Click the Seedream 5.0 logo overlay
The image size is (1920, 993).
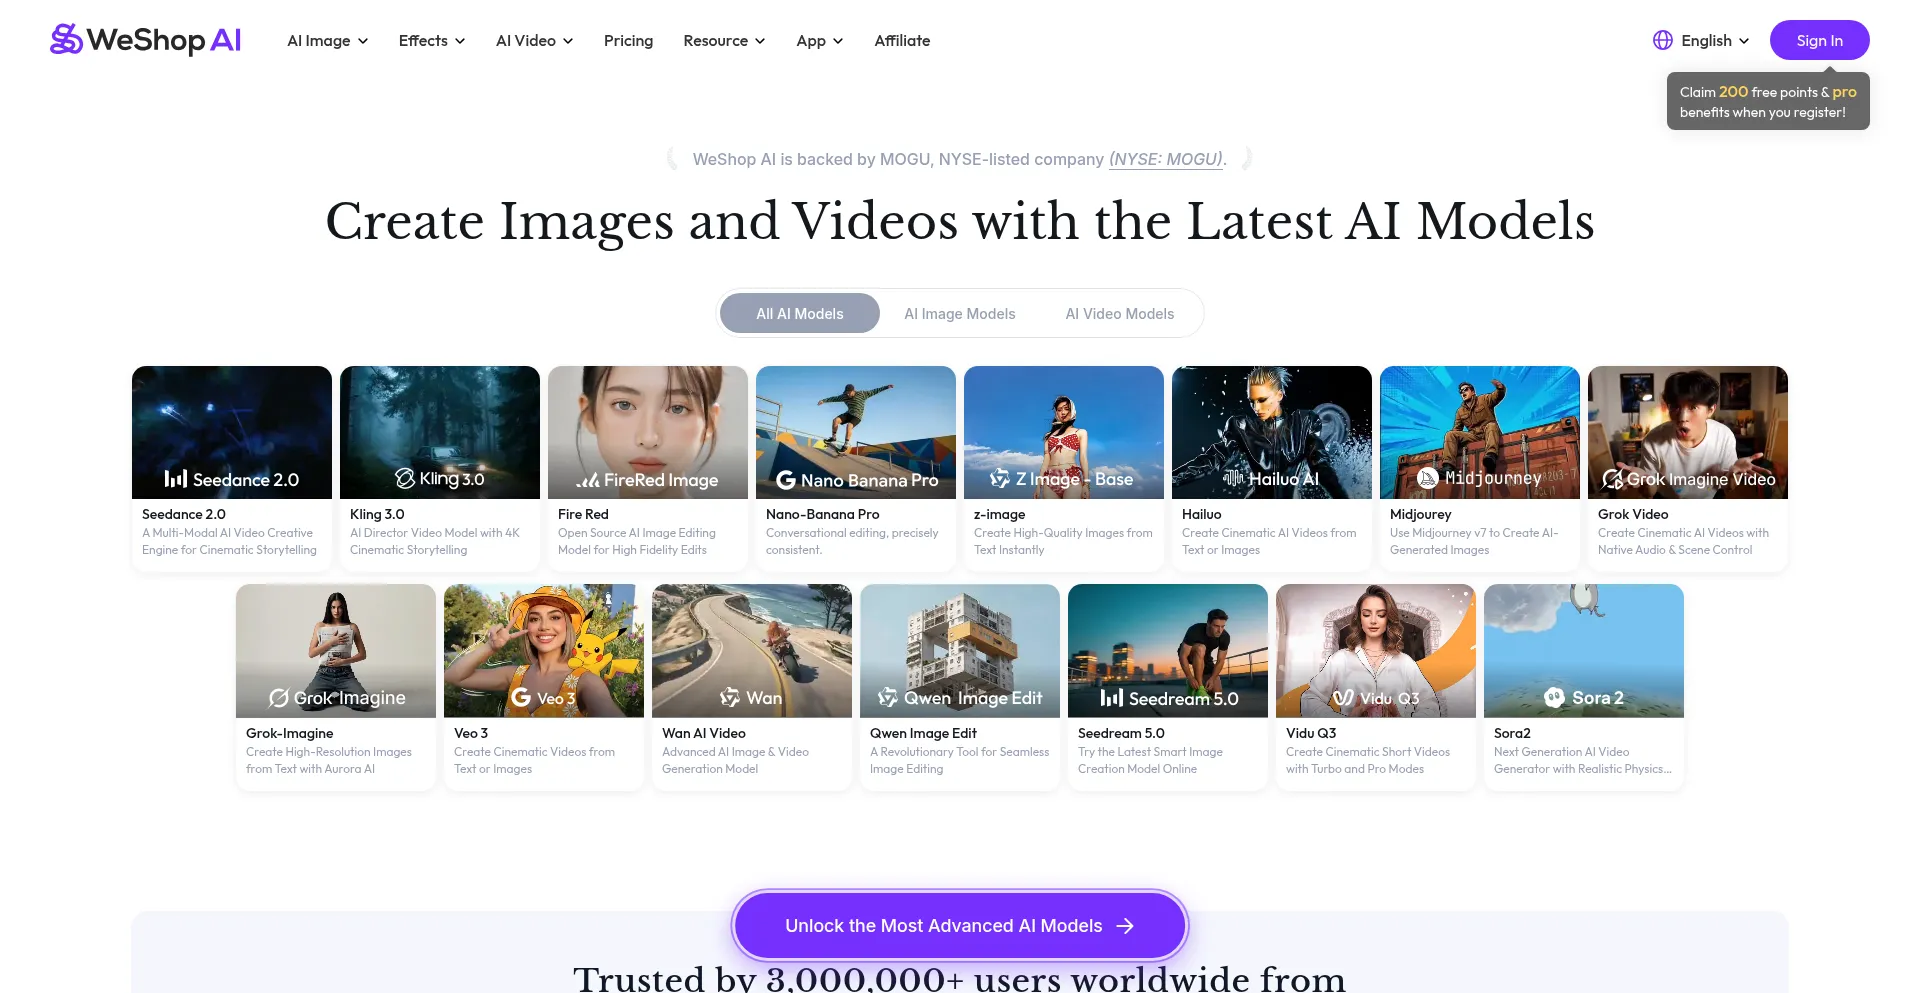tap(1169, 698)
